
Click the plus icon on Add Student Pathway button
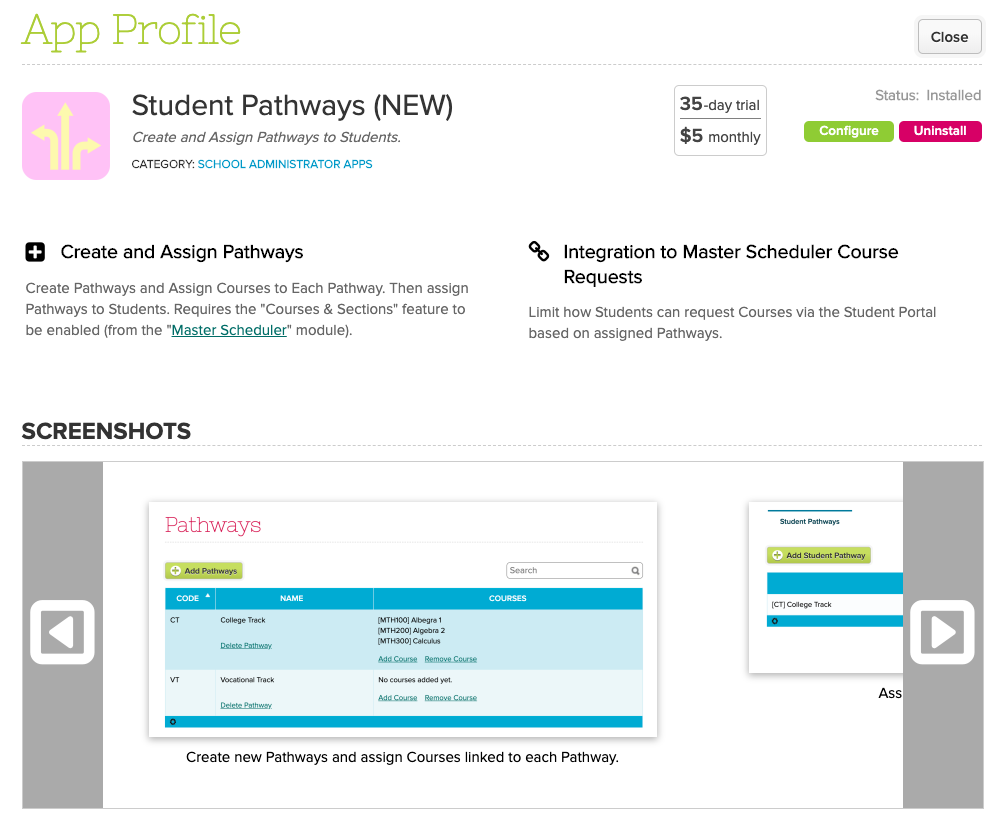(x=778, y=555)
